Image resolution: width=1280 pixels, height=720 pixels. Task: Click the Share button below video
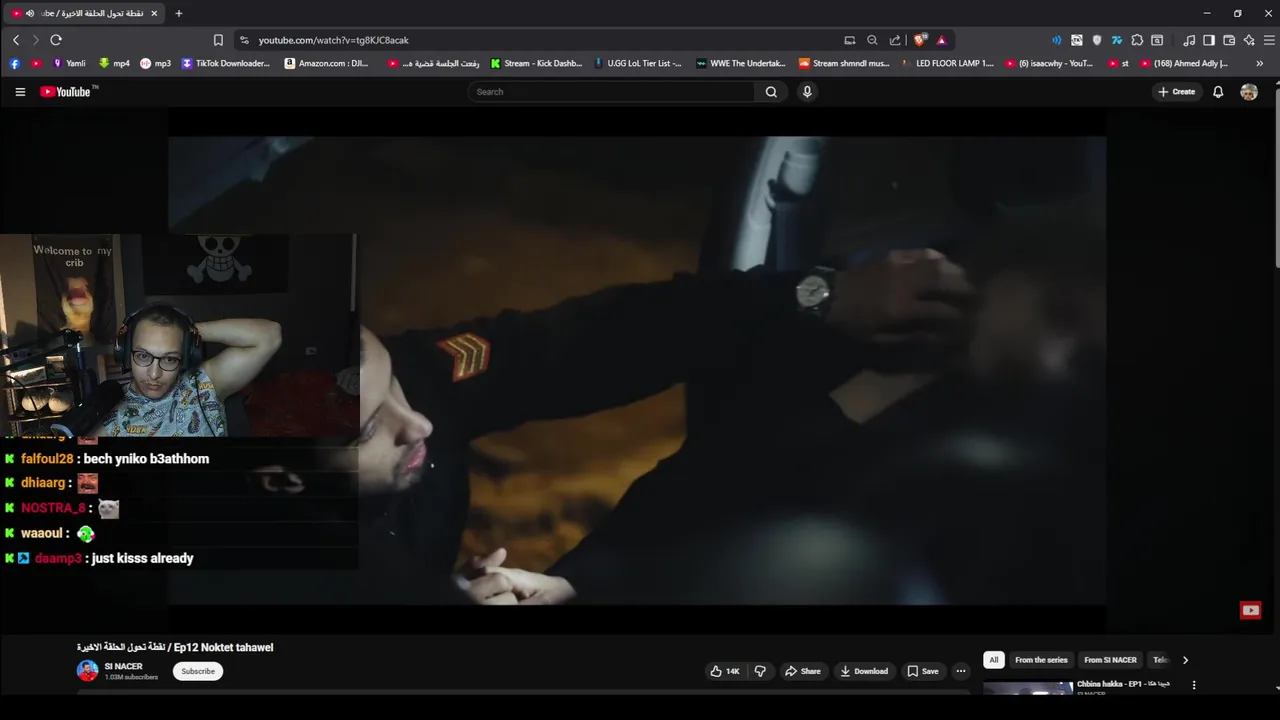pos(803,671)
